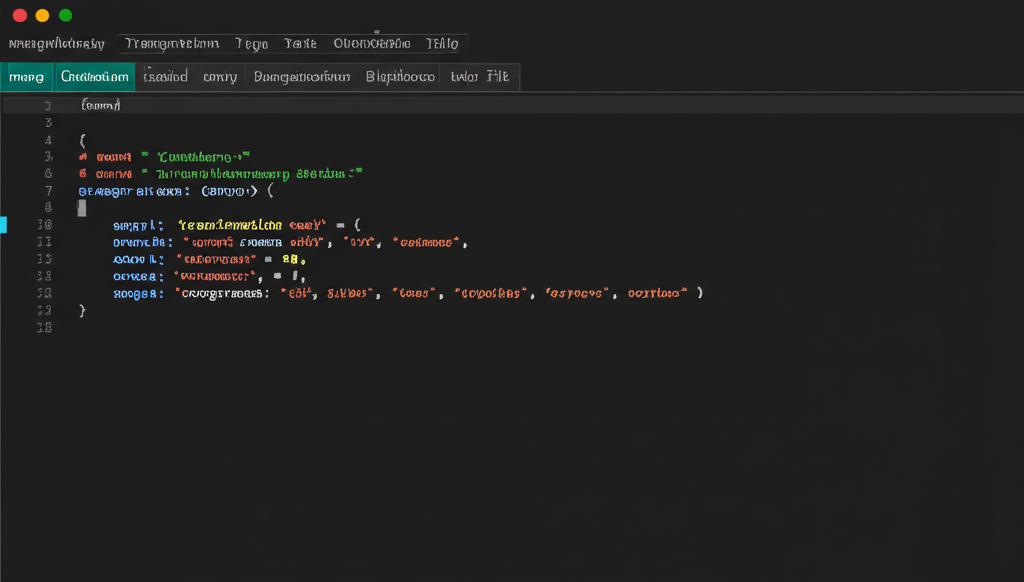1024x582 pixels.
Task: Click the breadcrumb text above the code
Action: point(101,105)
